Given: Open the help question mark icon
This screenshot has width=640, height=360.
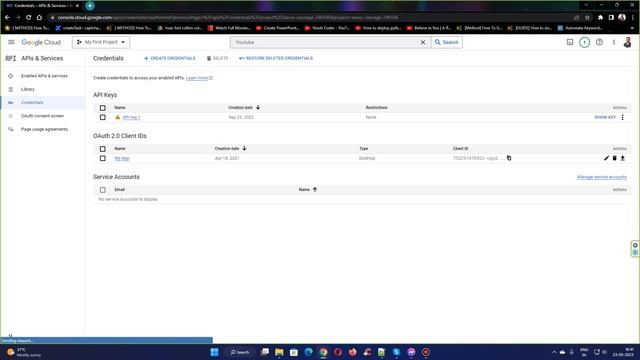Looking at the screenshot, I should (599, 42).
